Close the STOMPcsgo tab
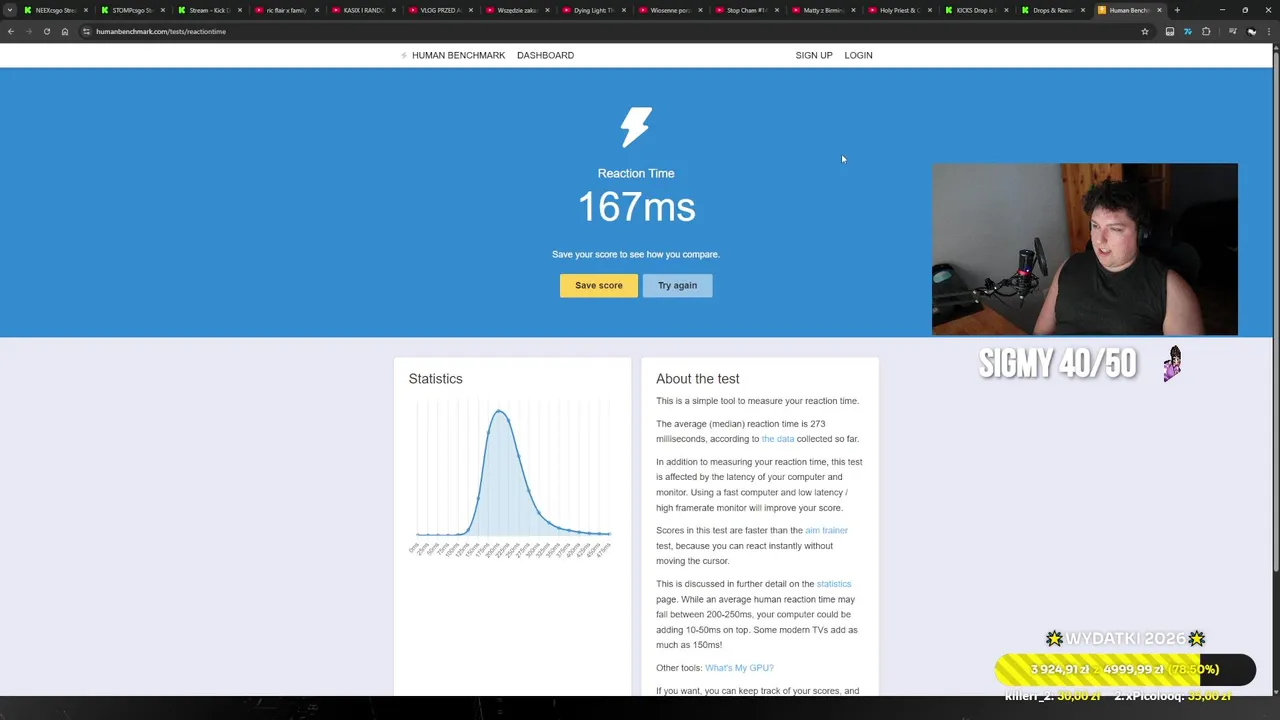Image resolution: width=1280 pixels, height=720 pixels. pyautogui.click(x=163, y=10)
